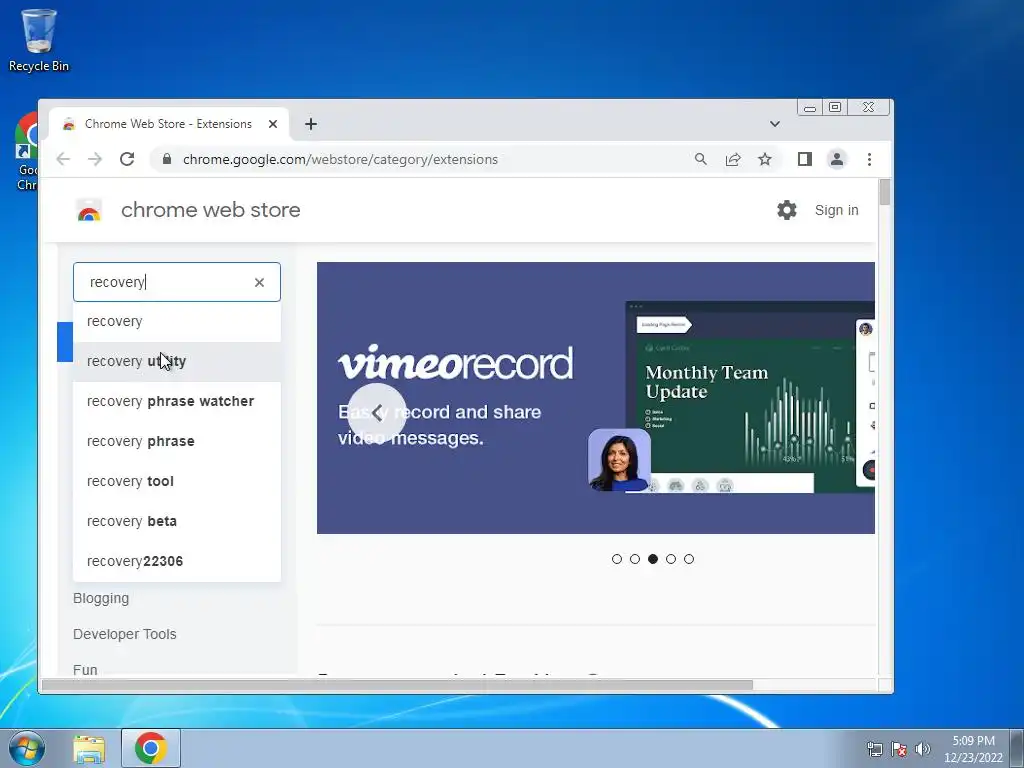Screen dimensions: 1024x768
Task: Click the Chrome taskbar button
Action: click(x=151, y=748)
